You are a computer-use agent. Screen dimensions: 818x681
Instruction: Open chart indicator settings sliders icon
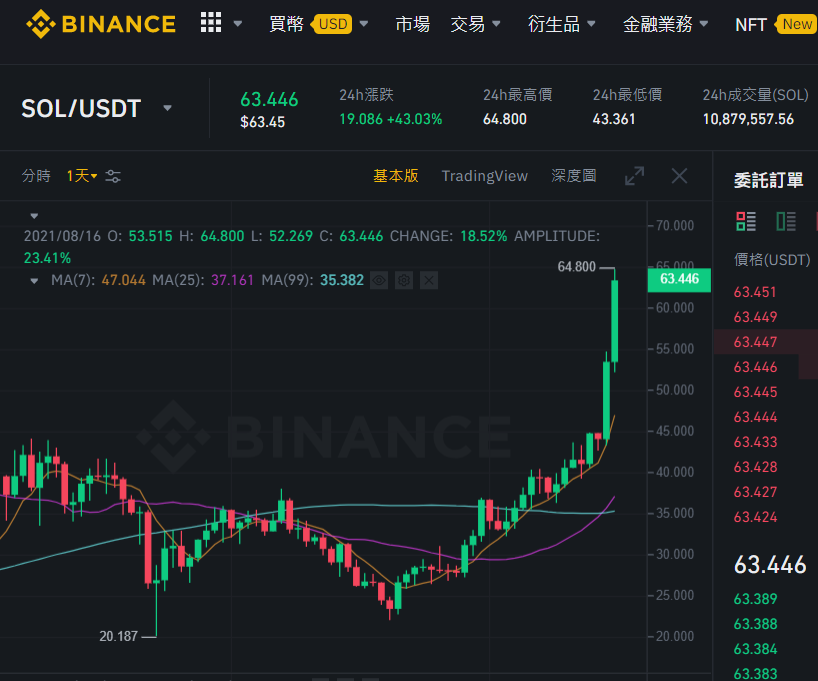[x=113, y=176]
